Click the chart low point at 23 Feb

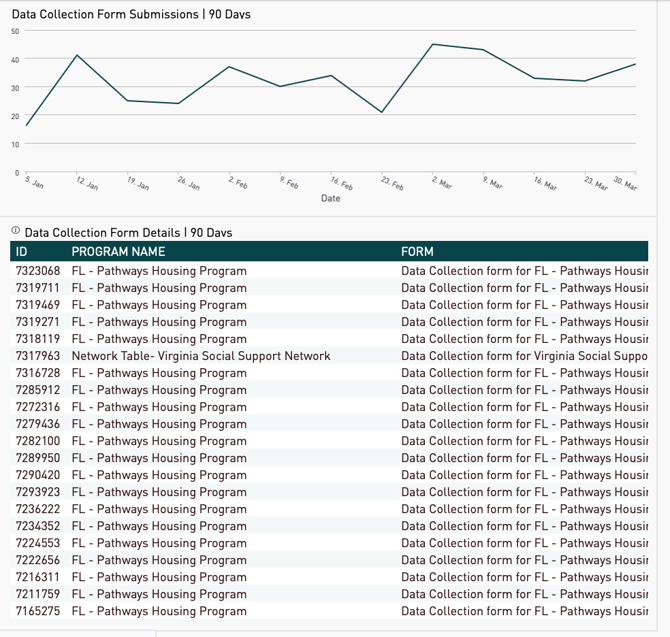(x=382, y=112)
